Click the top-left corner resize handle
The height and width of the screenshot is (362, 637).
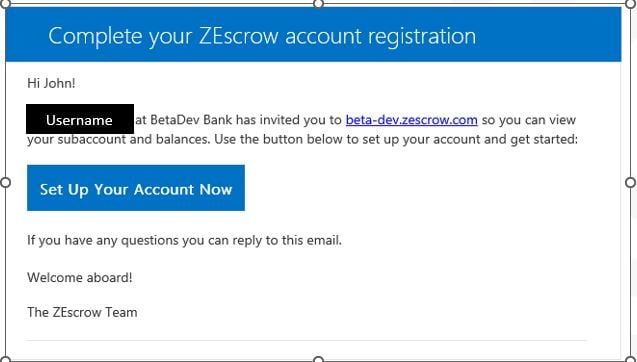pyautogui.click(x=5, y=3)
